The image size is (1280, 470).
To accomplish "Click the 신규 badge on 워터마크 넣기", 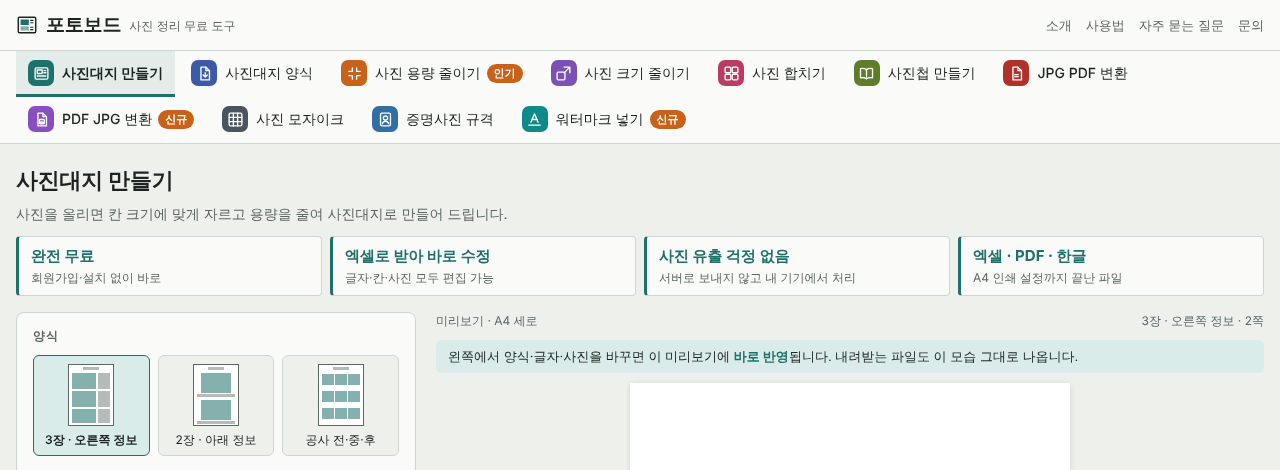I will point(668,119).
